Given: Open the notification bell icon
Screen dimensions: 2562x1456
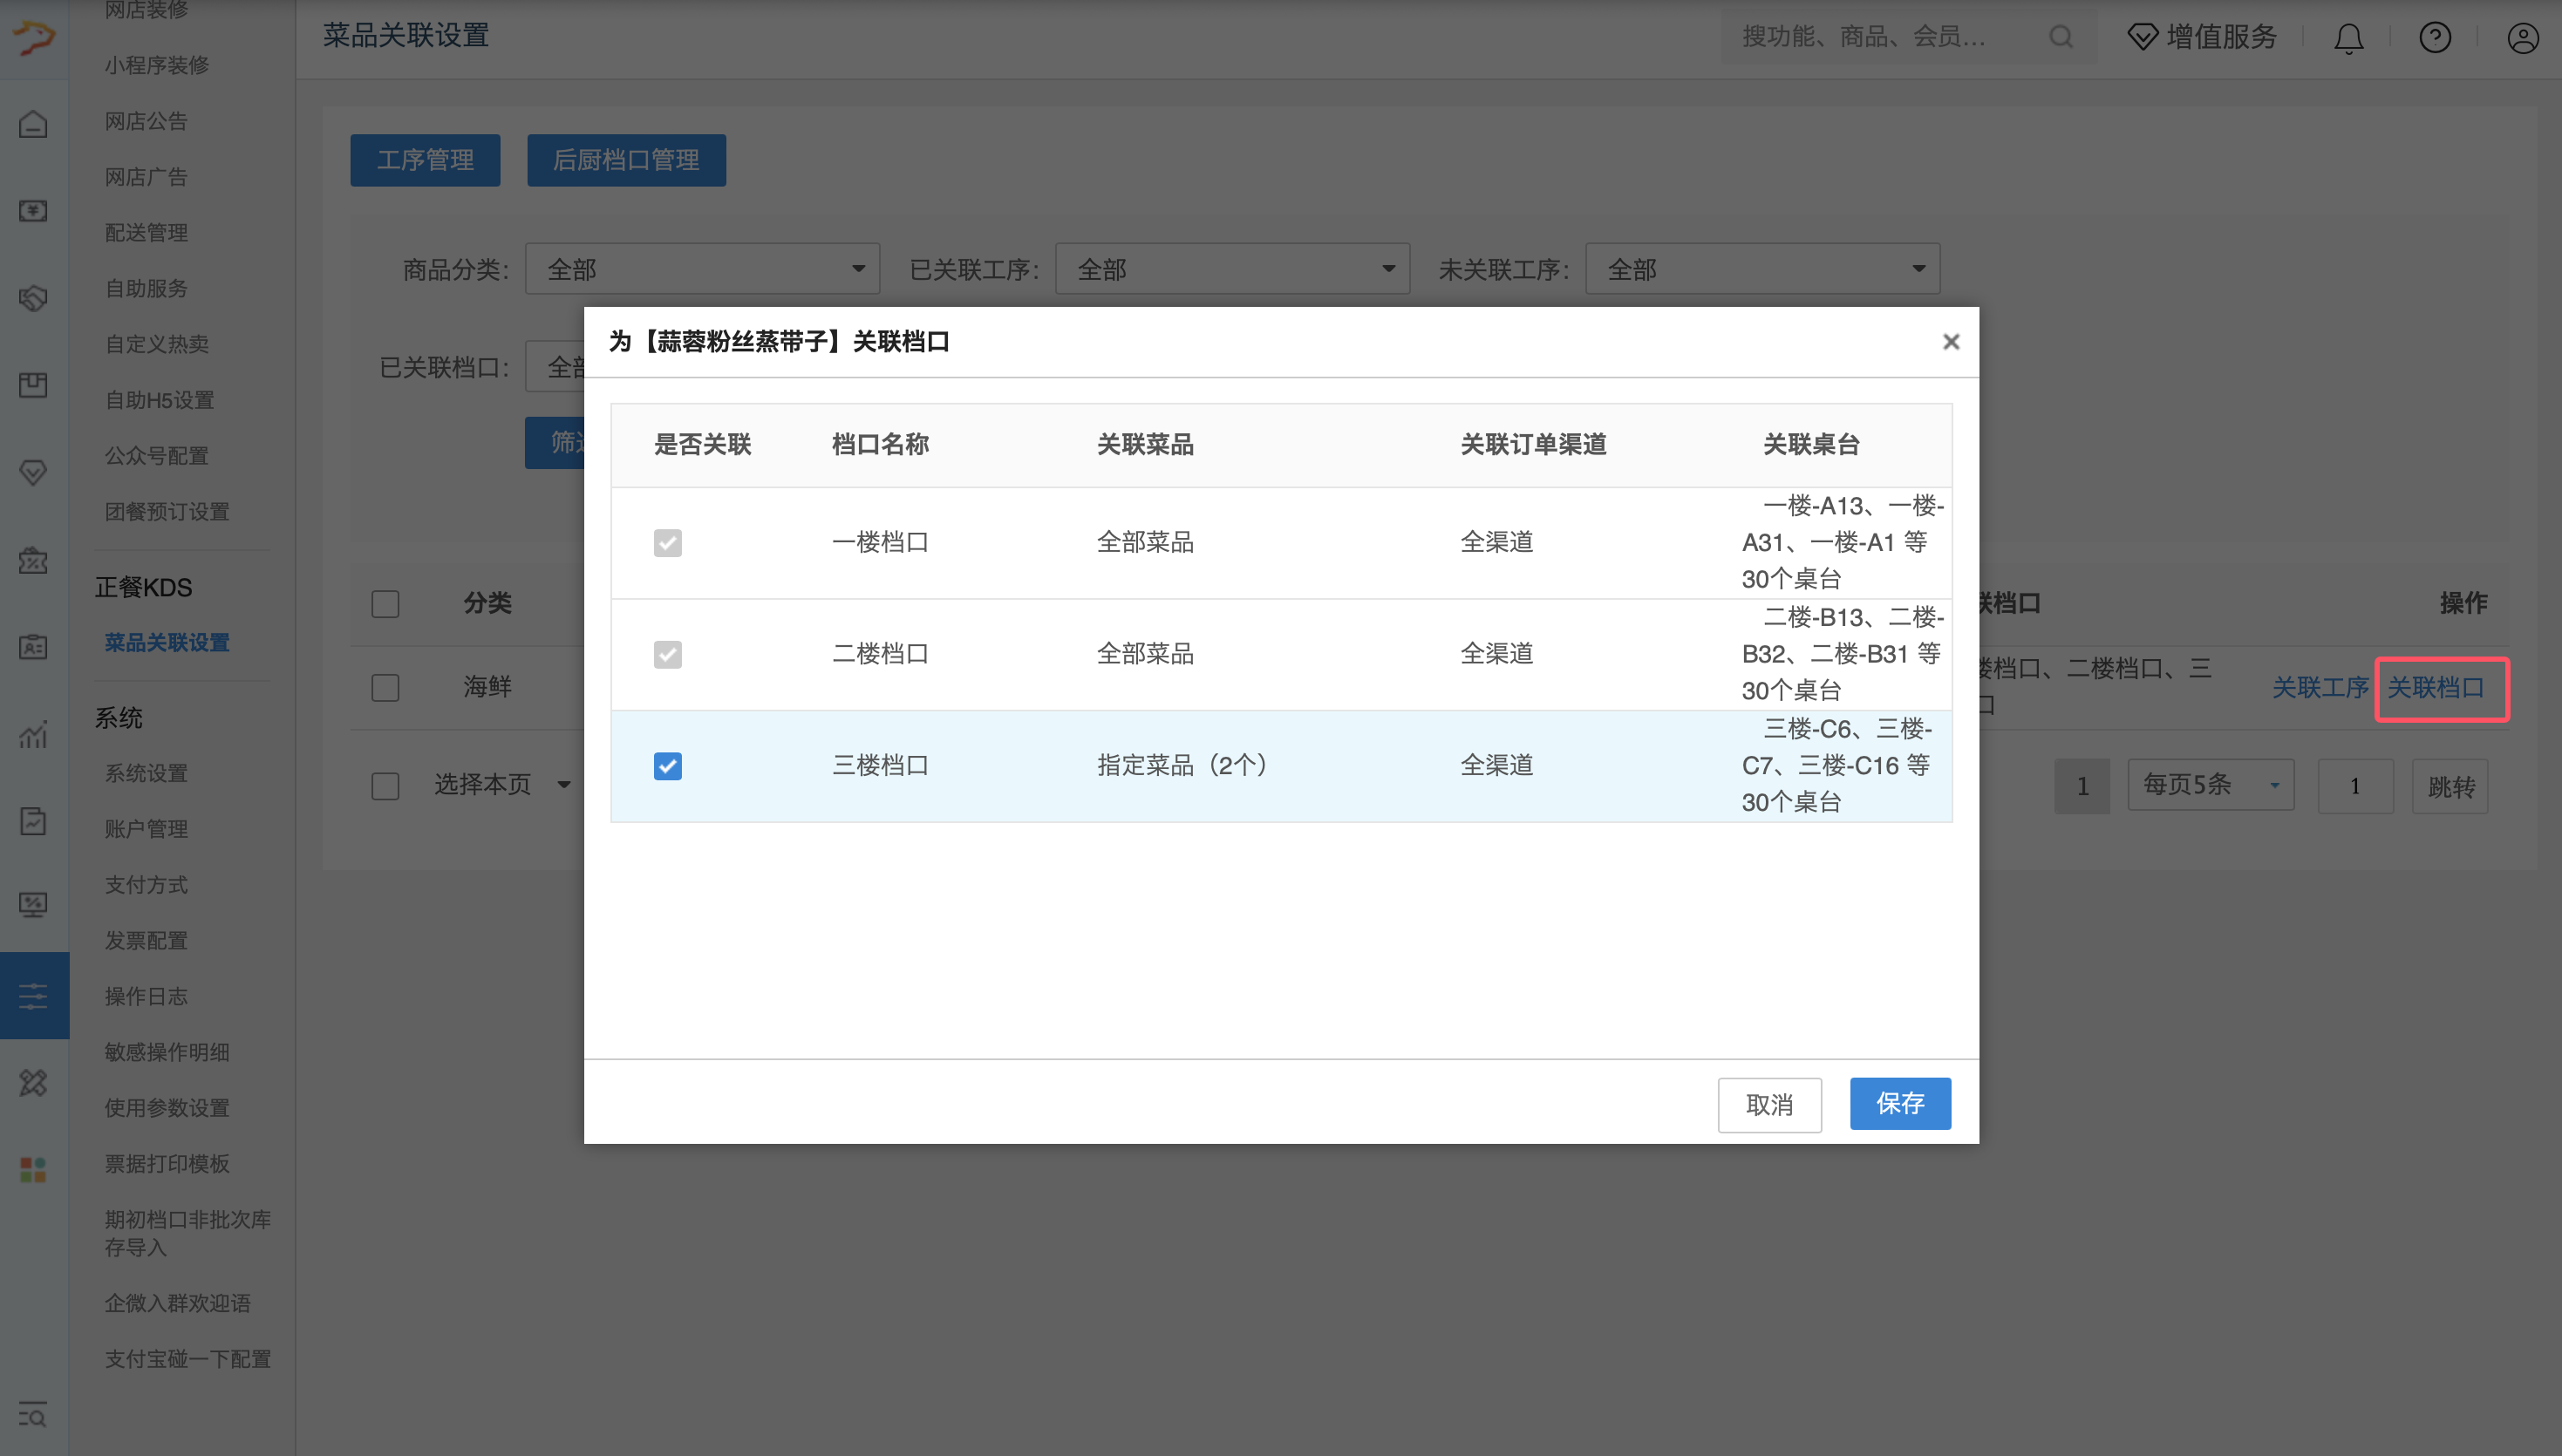Looking at the screenshot, I should [2348, 38].
